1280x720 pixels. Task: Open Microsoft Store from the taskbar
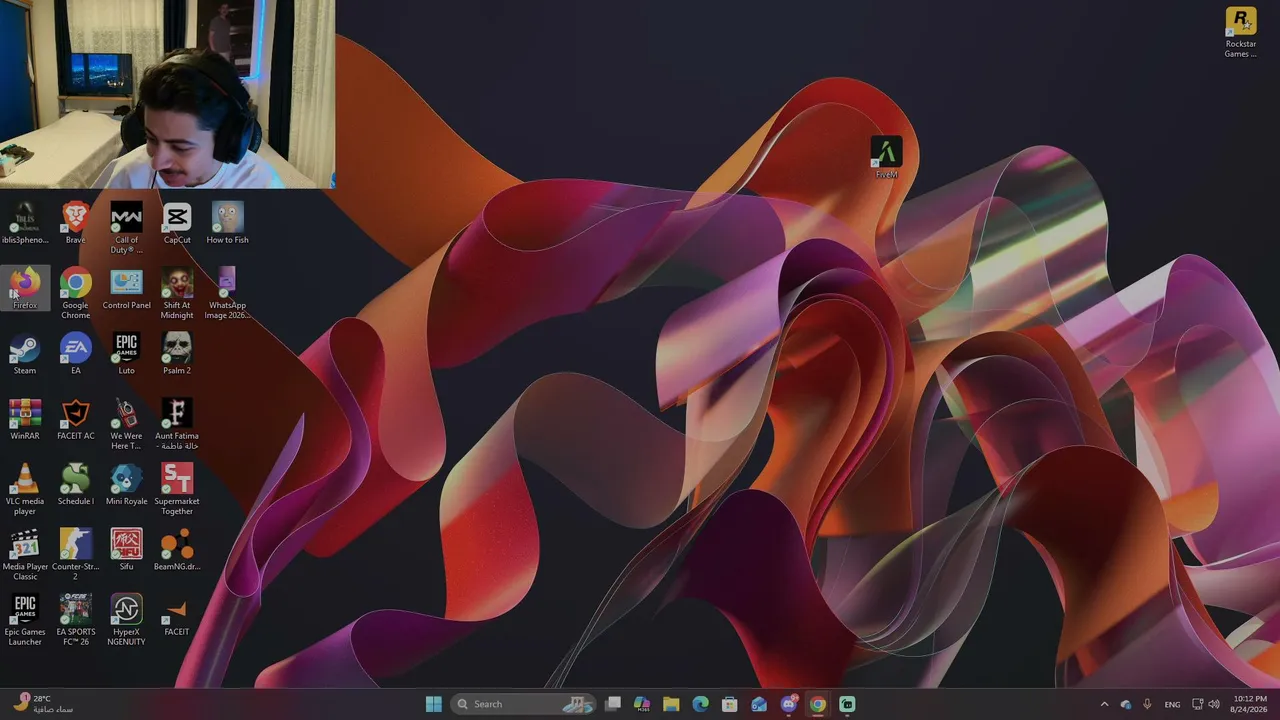(x=729, y=704)
